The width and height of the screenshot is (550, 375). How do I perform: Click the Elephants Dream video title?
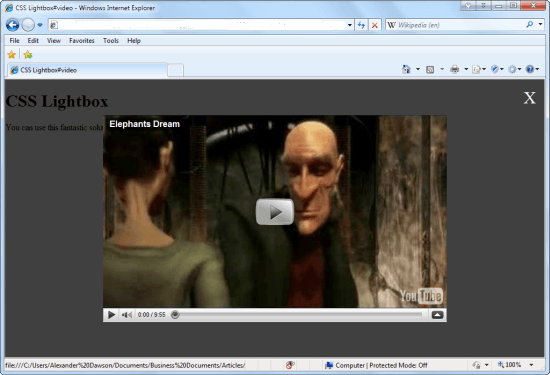click(145, 124)
